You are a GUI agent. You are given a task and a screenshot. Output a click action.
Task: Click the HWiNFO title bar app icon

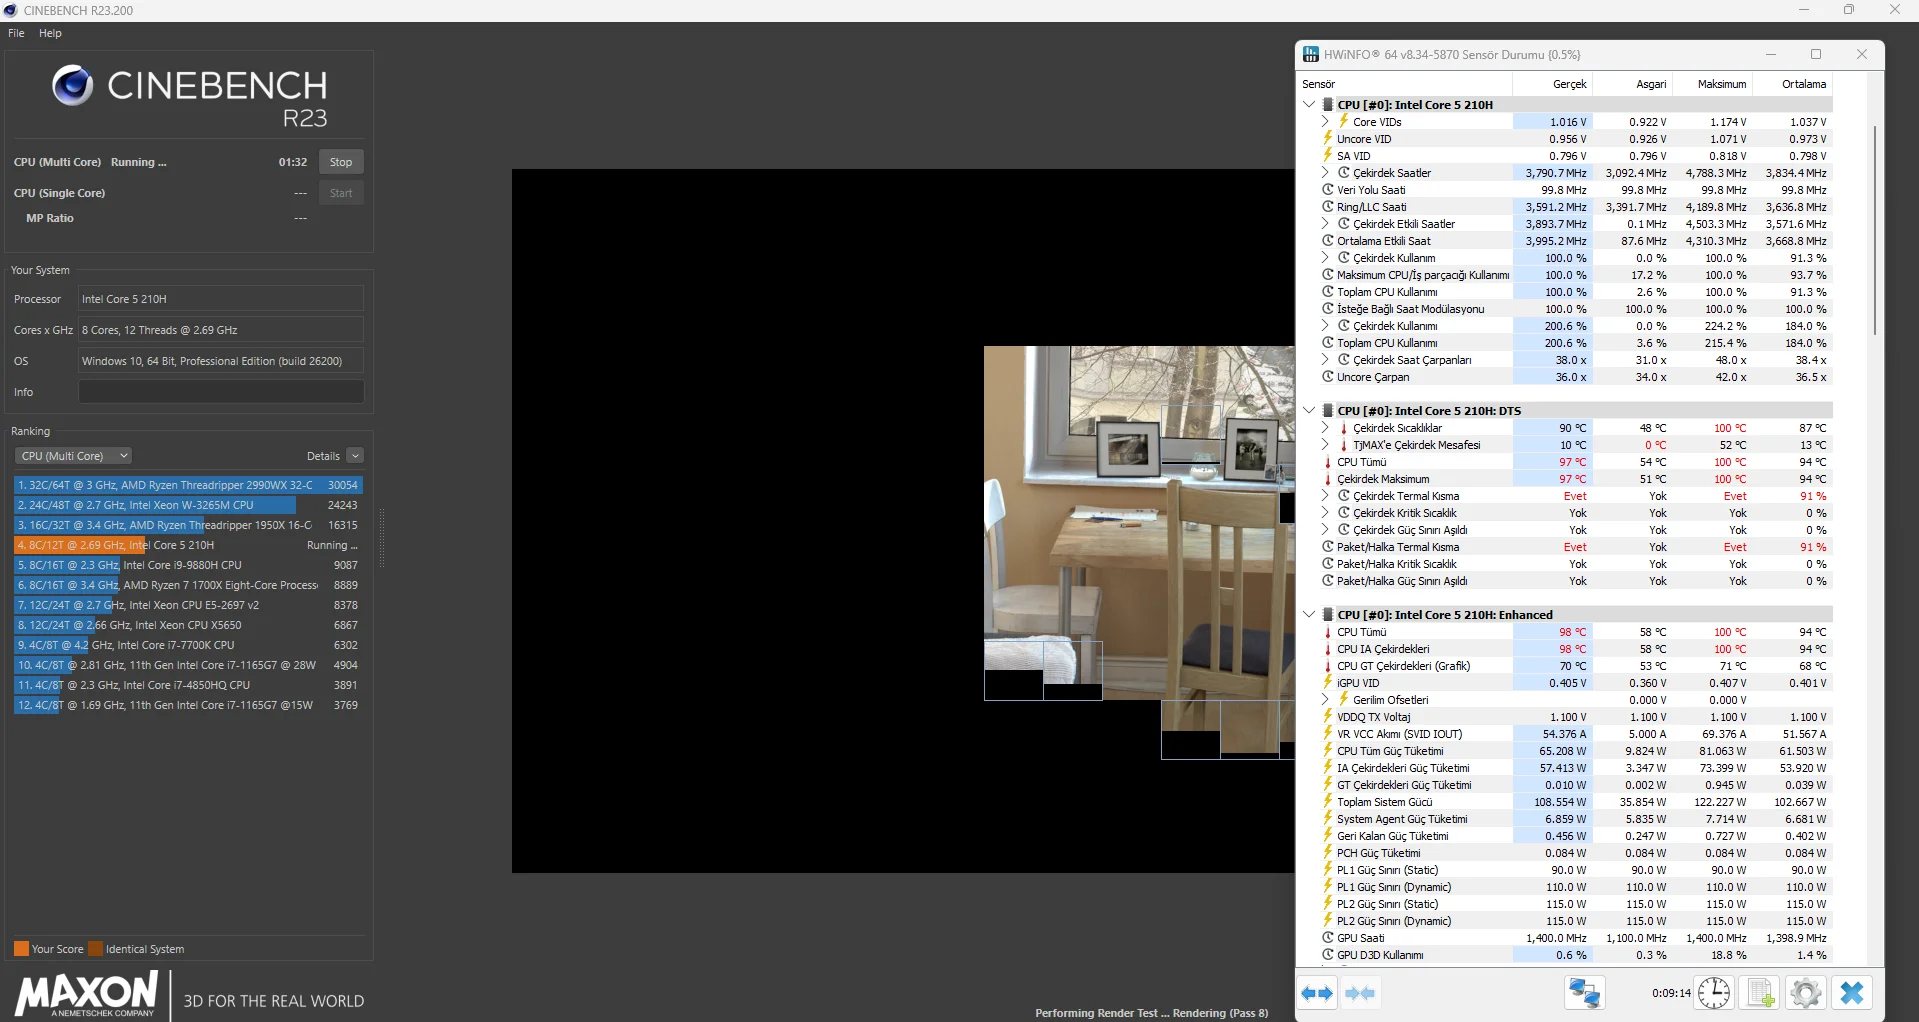(x=1311, y=54)
